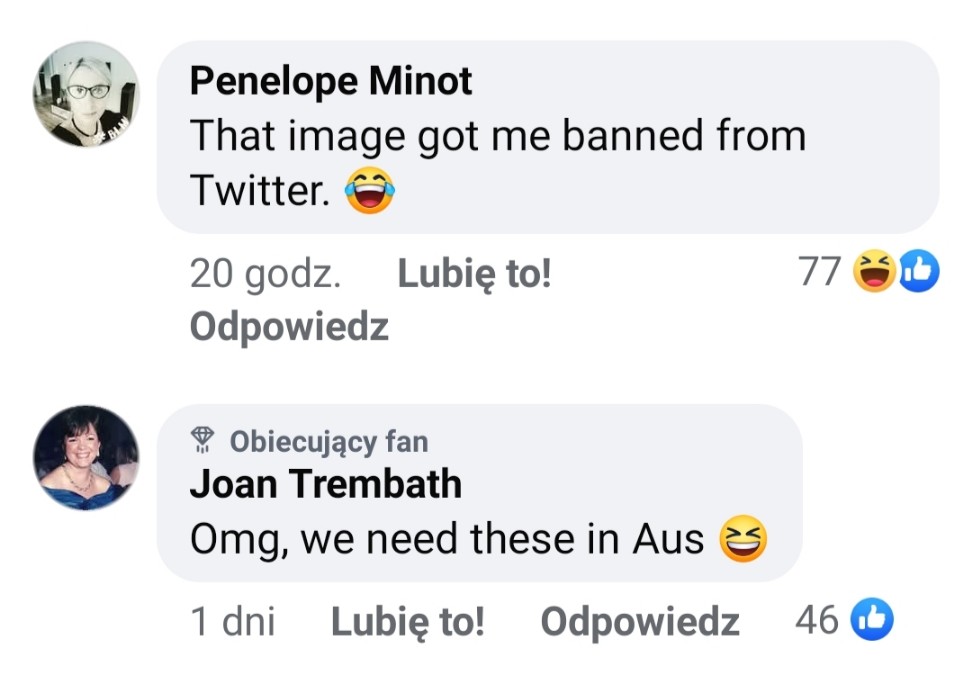
Task: Open the 46 reactions count
Action: point(816,620)
